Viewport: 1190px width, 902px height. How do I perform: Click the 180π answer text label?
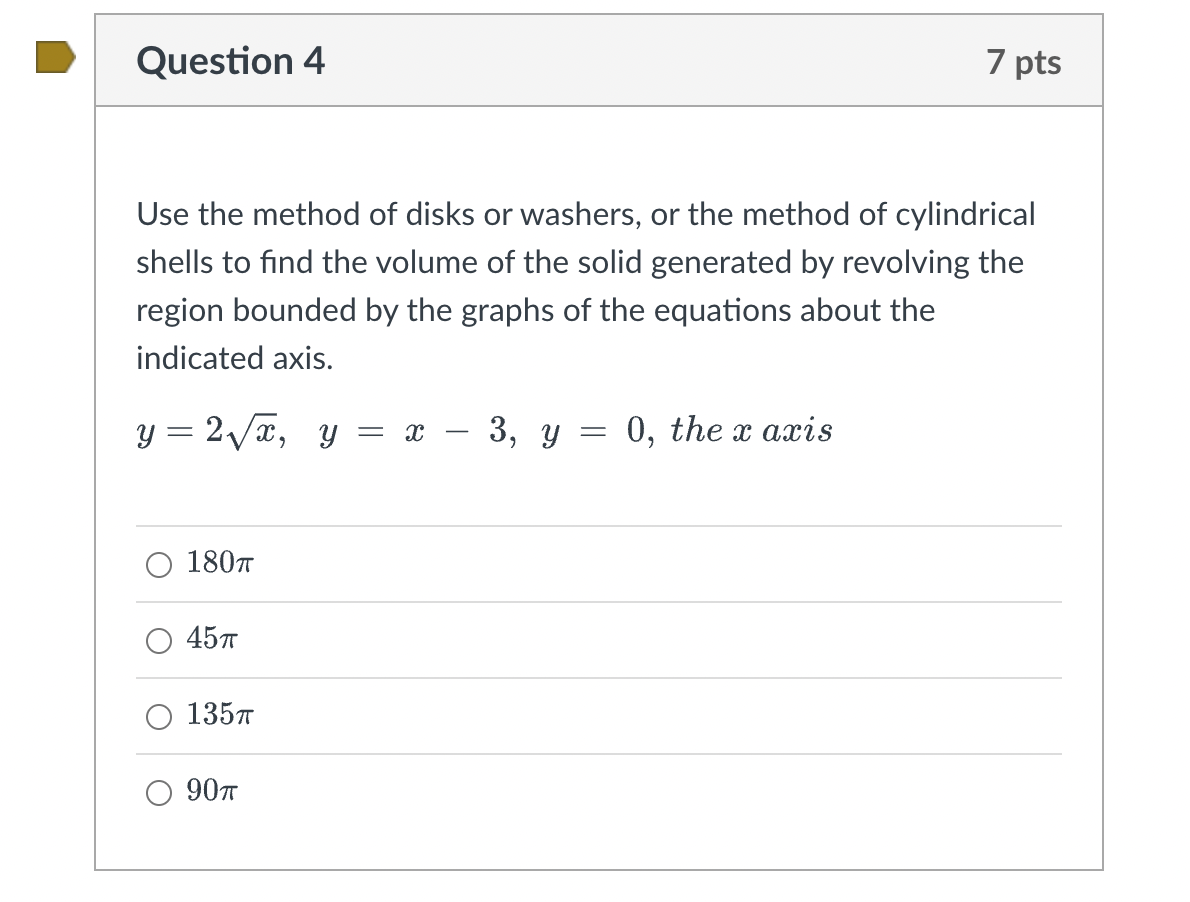(x=220, y=562)
